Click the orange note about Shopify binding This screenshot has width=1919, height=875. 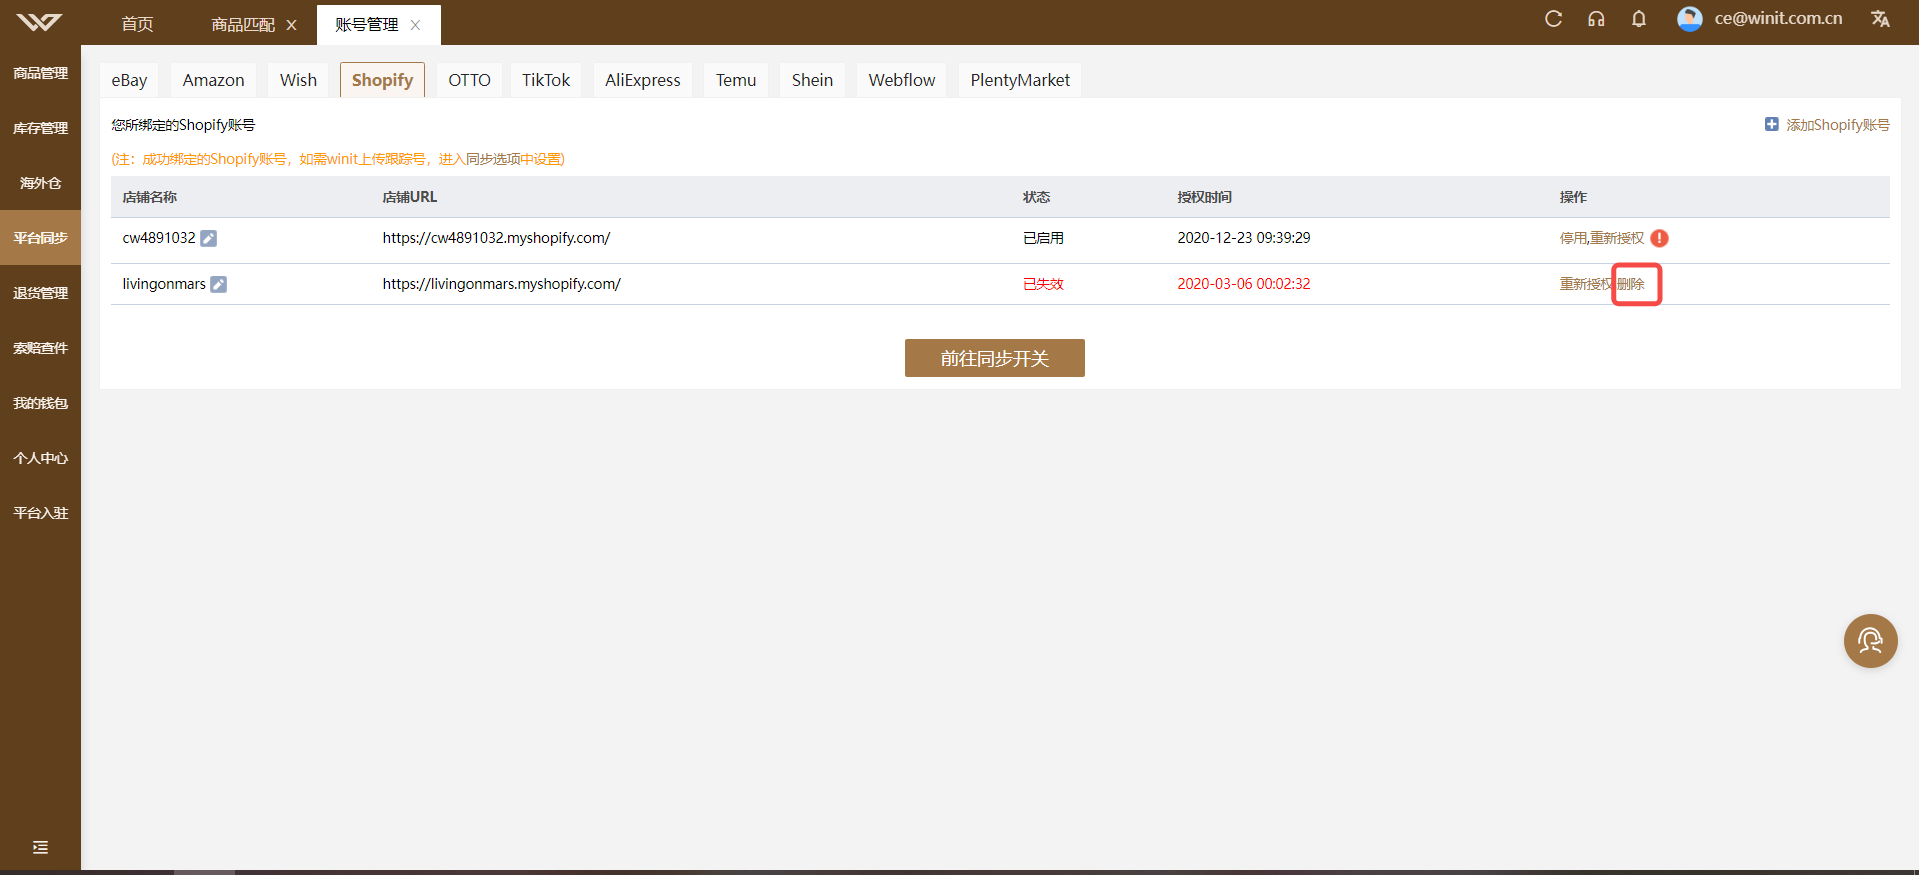338,159
